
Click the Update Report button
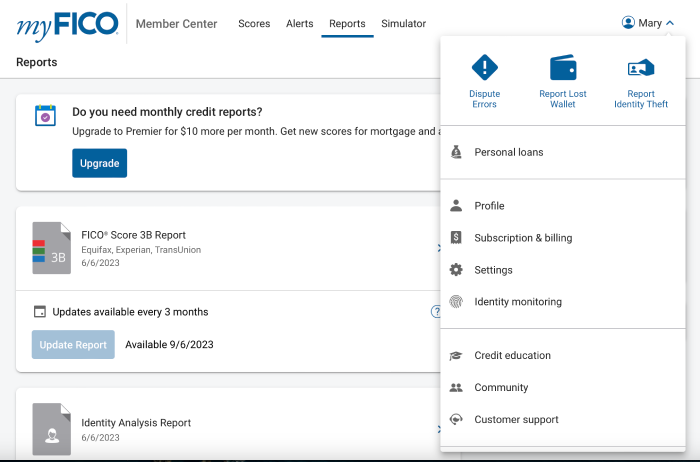point(73,345)
